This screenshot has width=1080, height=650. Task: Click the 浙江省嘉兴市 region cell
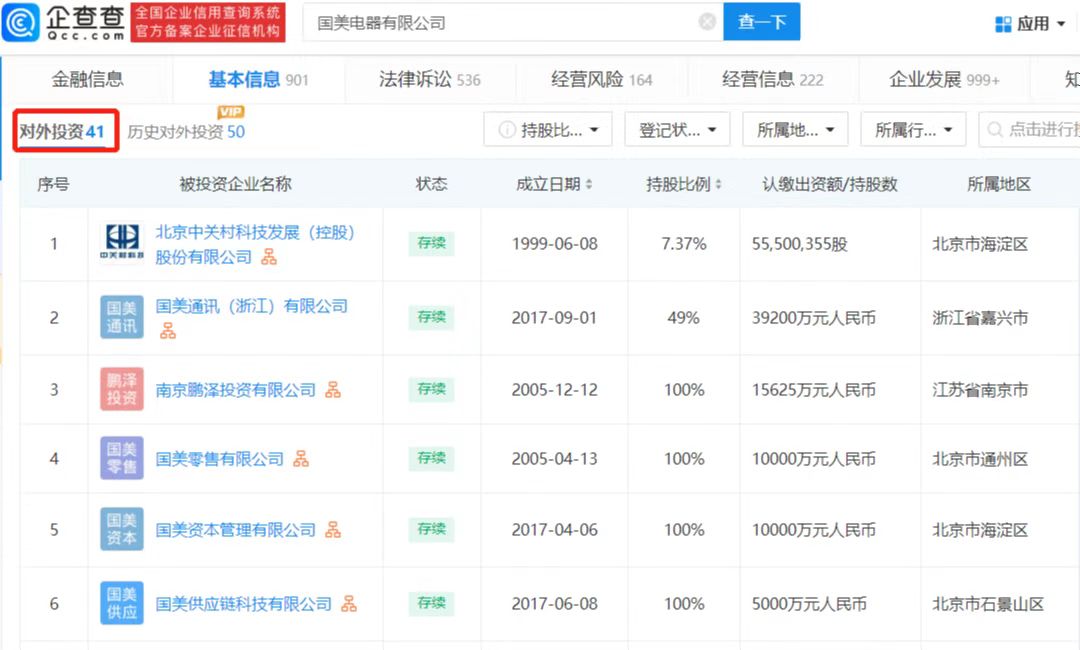[x=980, y=318]
